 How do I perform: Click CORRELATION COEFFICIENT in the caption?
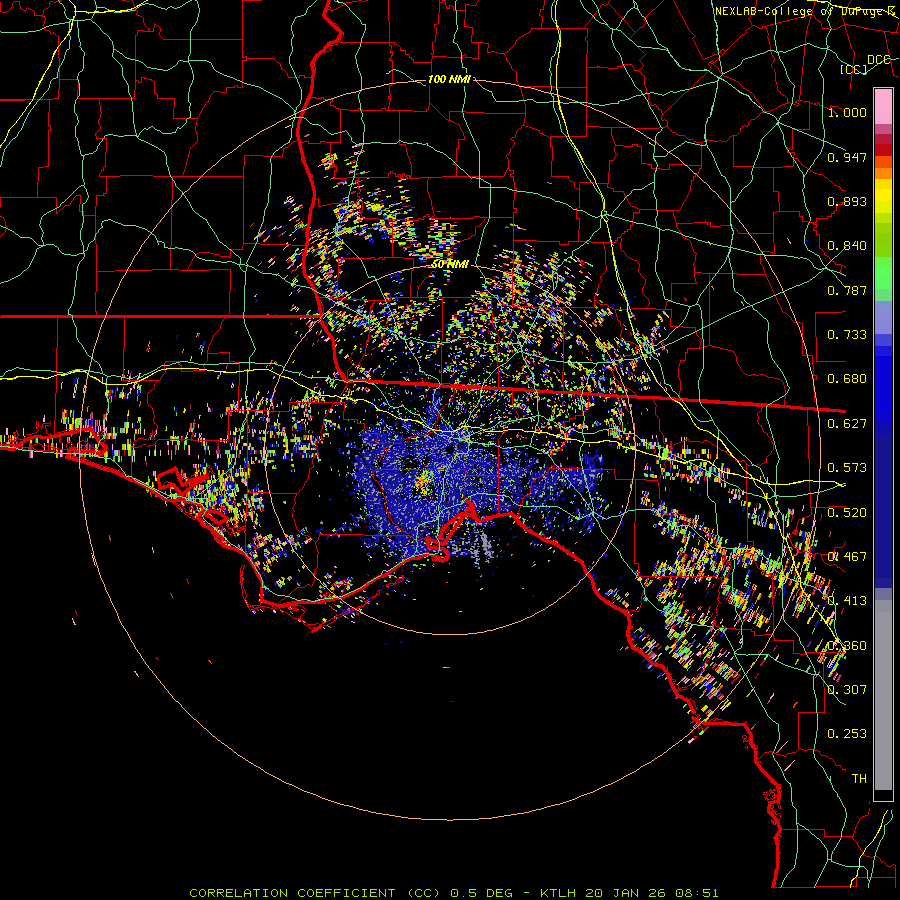coord(292,893)
